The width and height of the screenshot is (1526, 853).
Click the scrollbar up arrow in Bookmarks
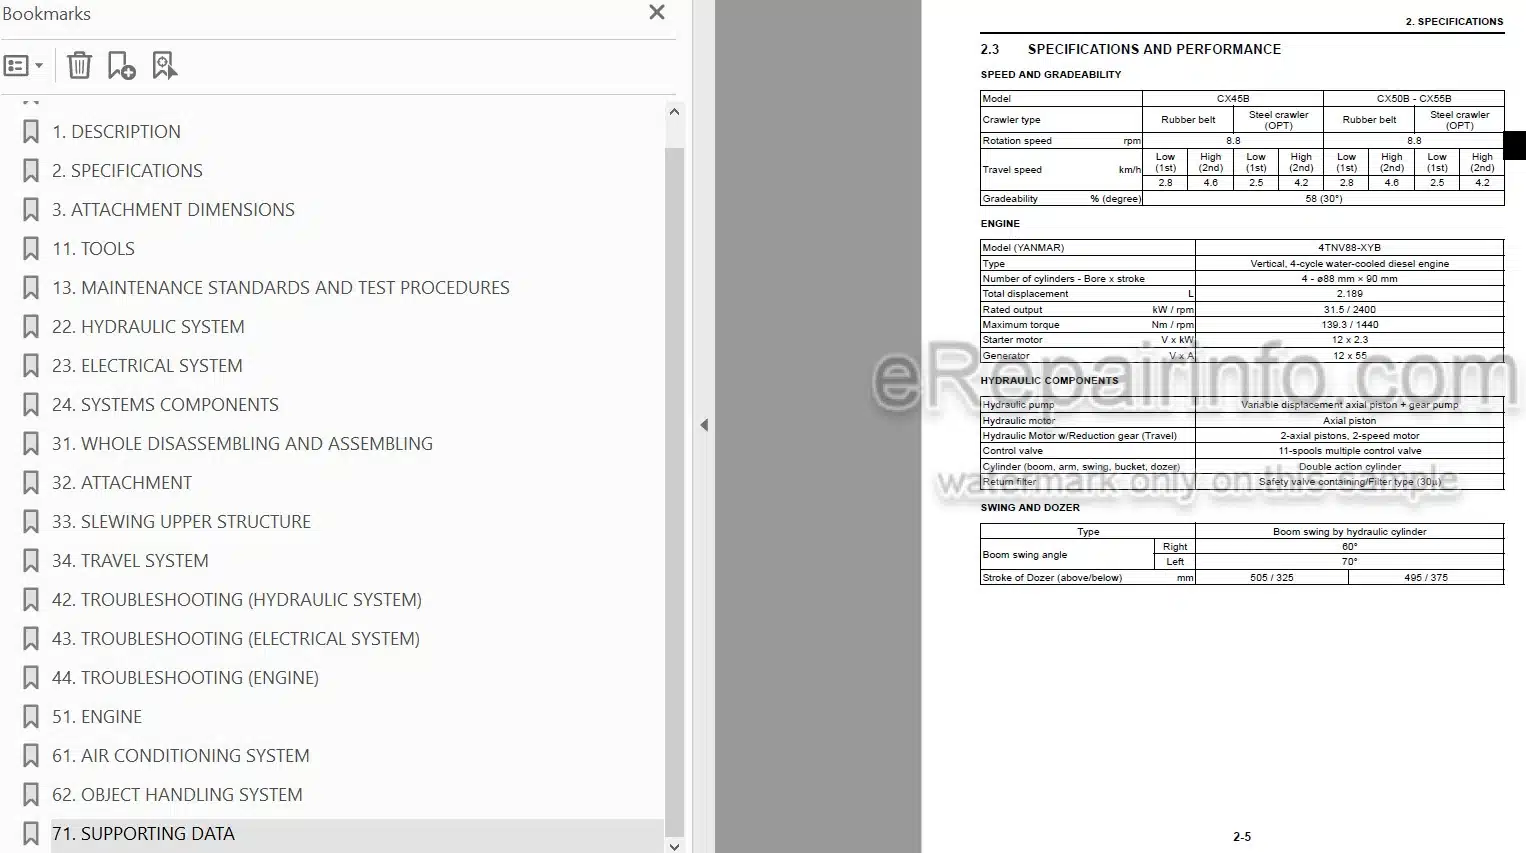pos(674,112)
